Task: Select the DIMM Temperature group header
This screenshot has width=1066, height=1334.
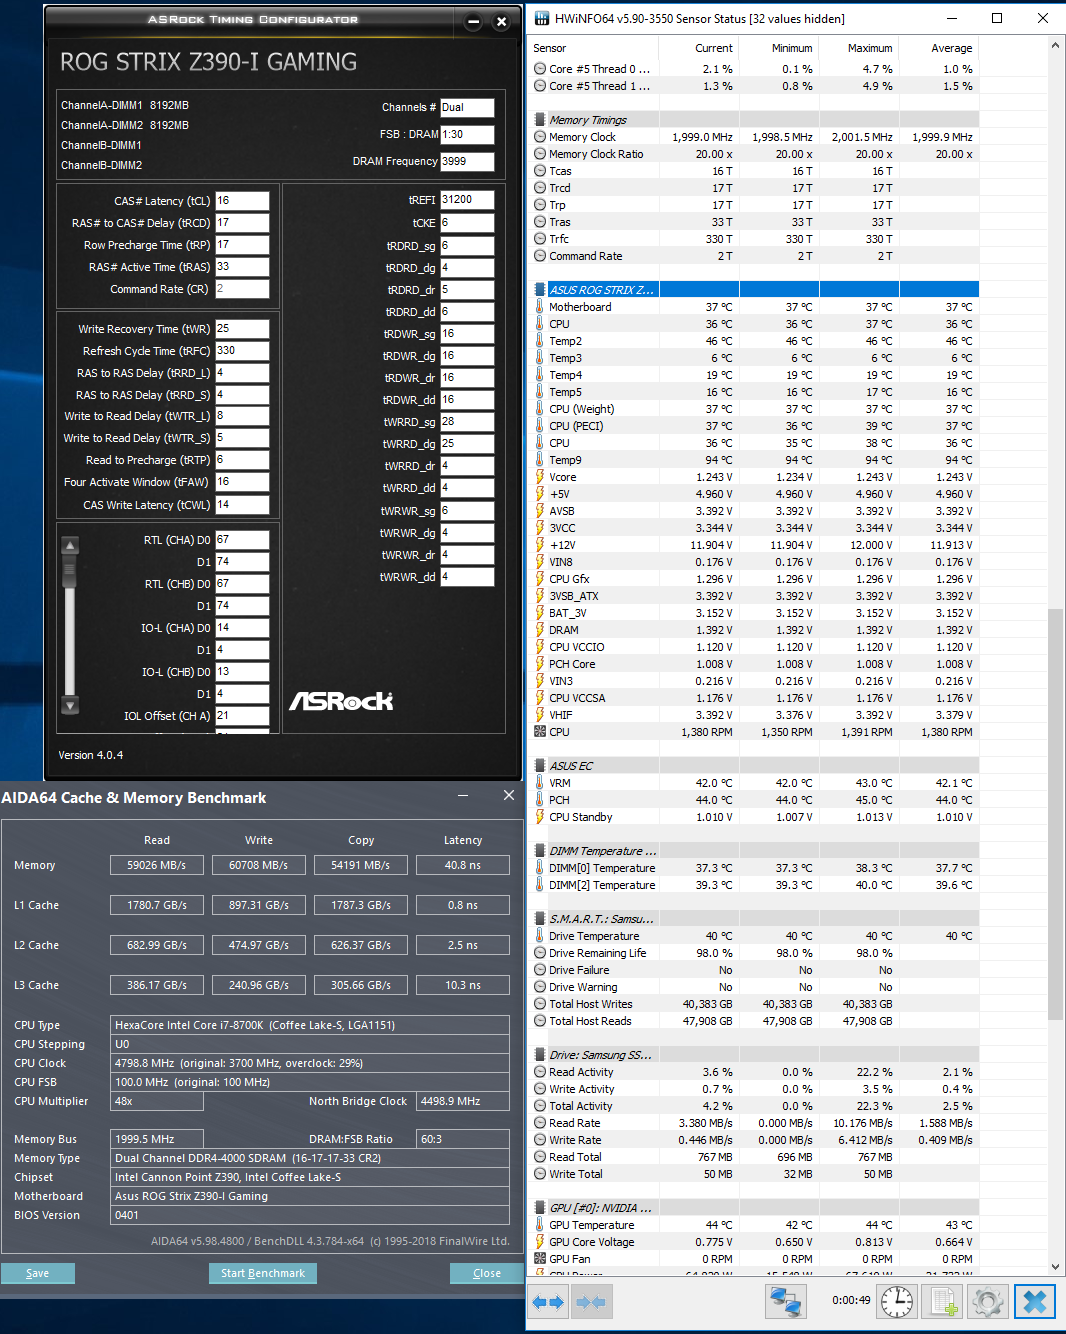Action: click(x=755, y=851)
